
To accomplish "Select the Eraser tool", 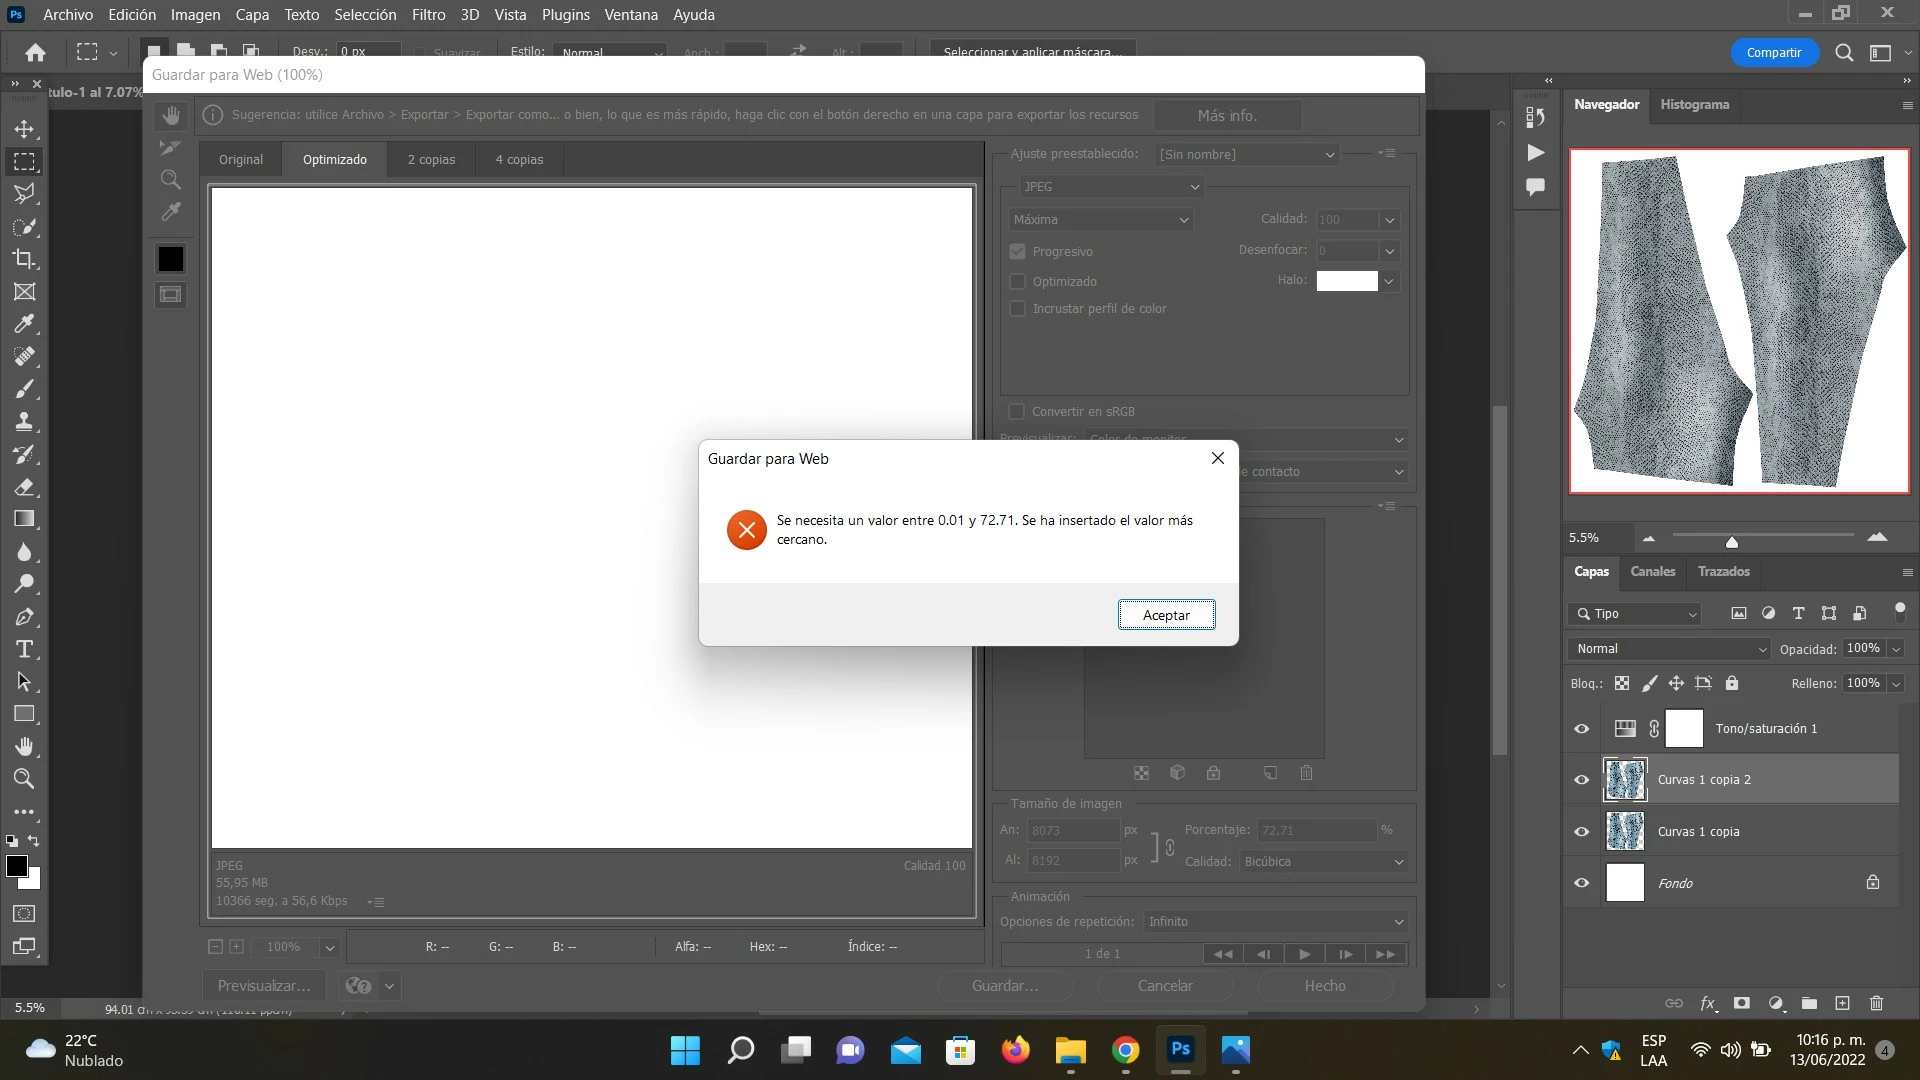I will coord(24,487).
